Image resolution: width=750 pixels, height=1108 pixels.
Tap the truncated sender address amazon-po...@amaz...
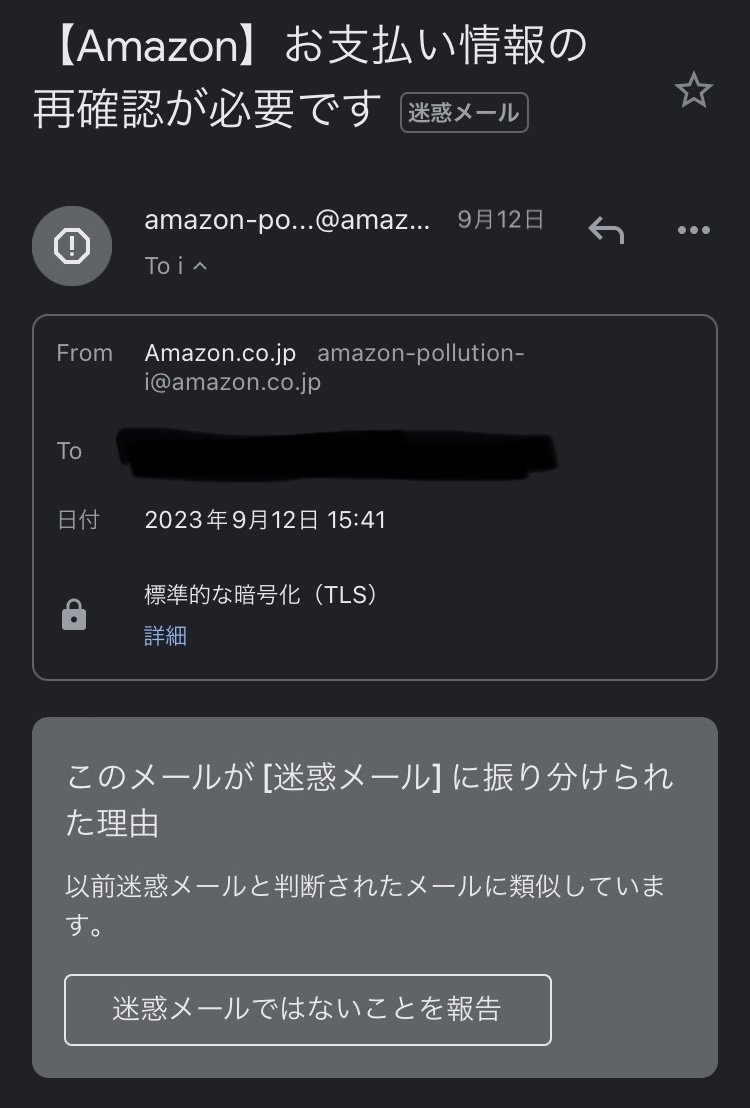pos(287,221)
